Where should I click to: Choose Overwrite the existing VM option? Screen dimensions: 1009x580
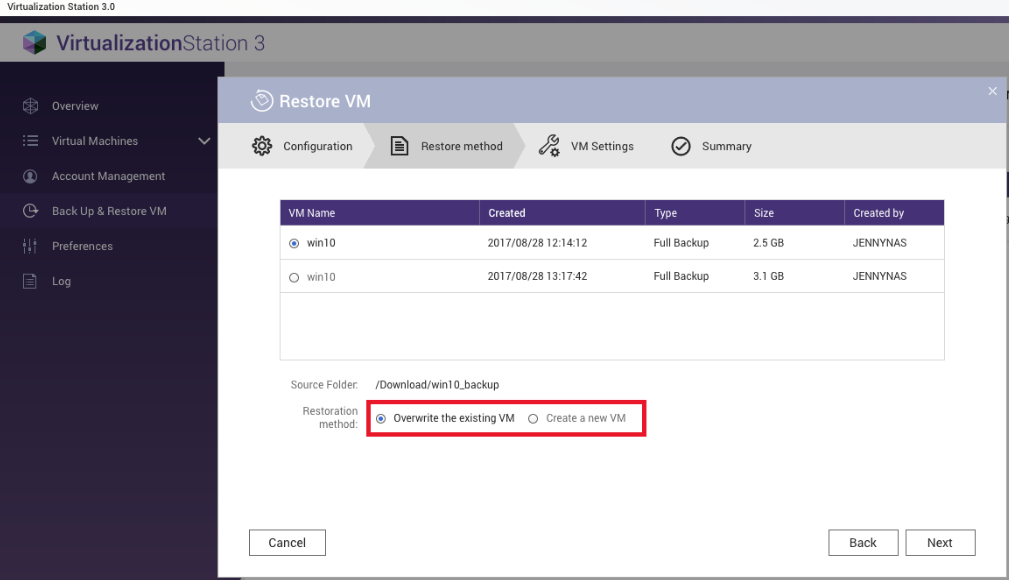tap(381, 418)
